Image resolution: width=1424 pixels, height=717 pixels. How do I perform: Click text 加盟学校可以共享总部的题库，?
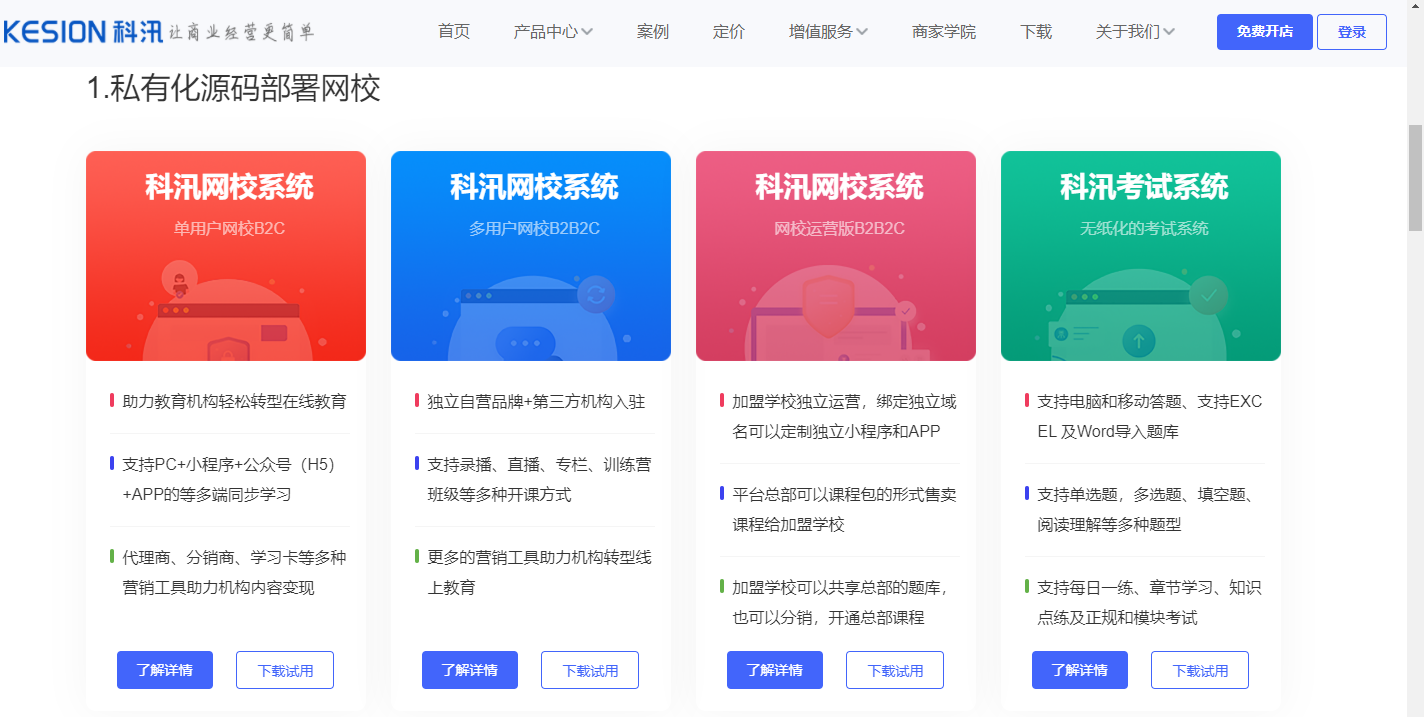(x=840, y=587)
